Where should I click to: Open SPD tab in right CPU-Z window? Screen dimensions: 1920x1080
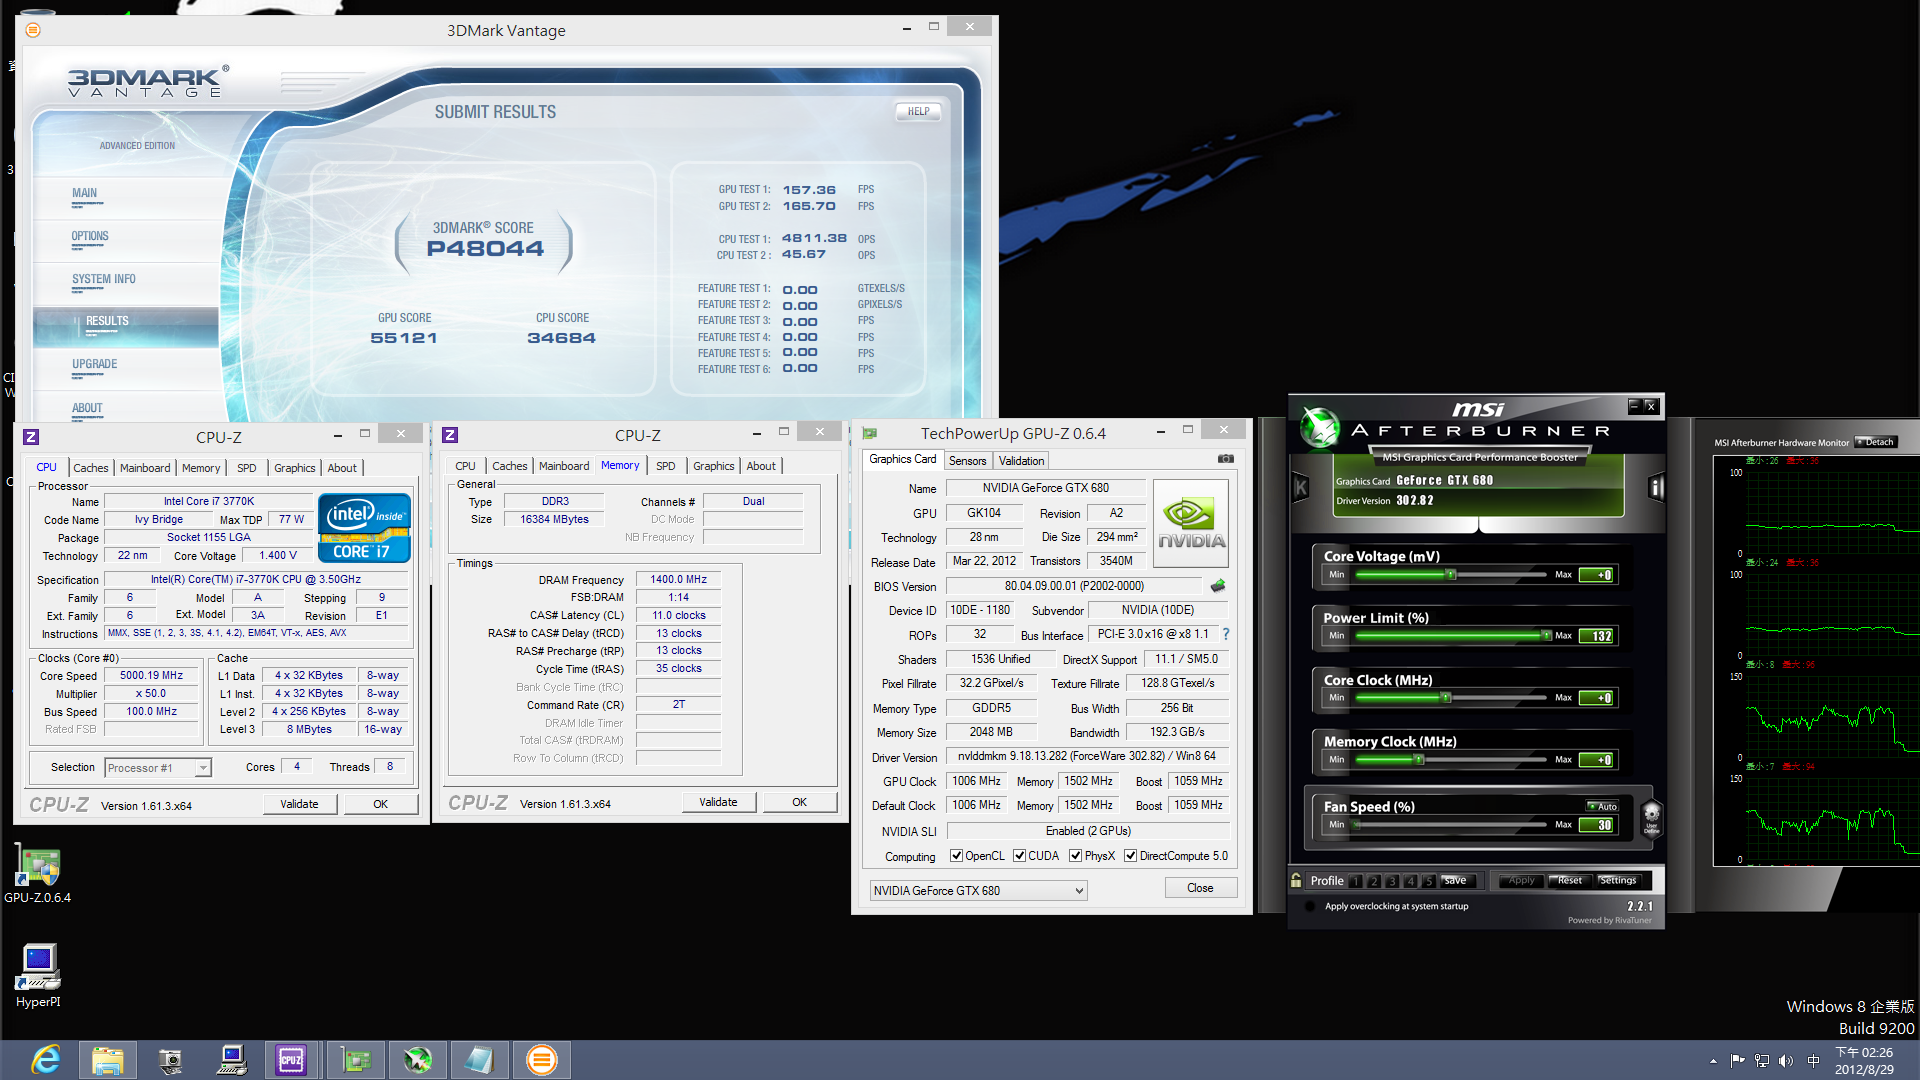click(665, 466)
